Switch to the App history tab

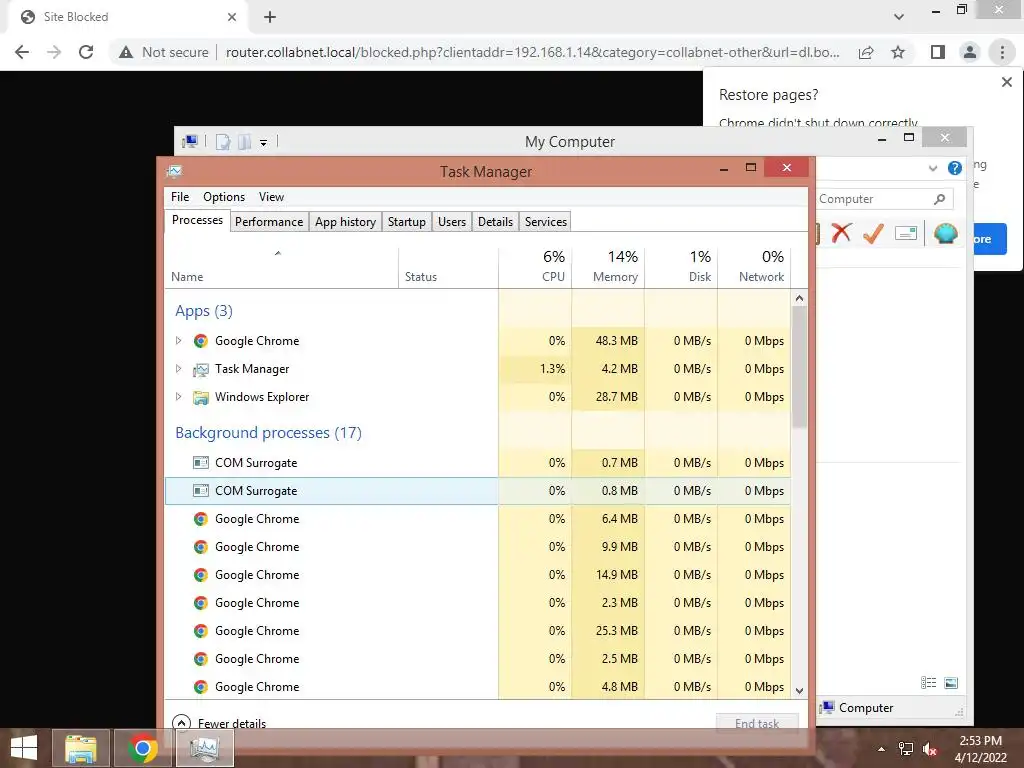pyautogui.click(x=345, y=222)
